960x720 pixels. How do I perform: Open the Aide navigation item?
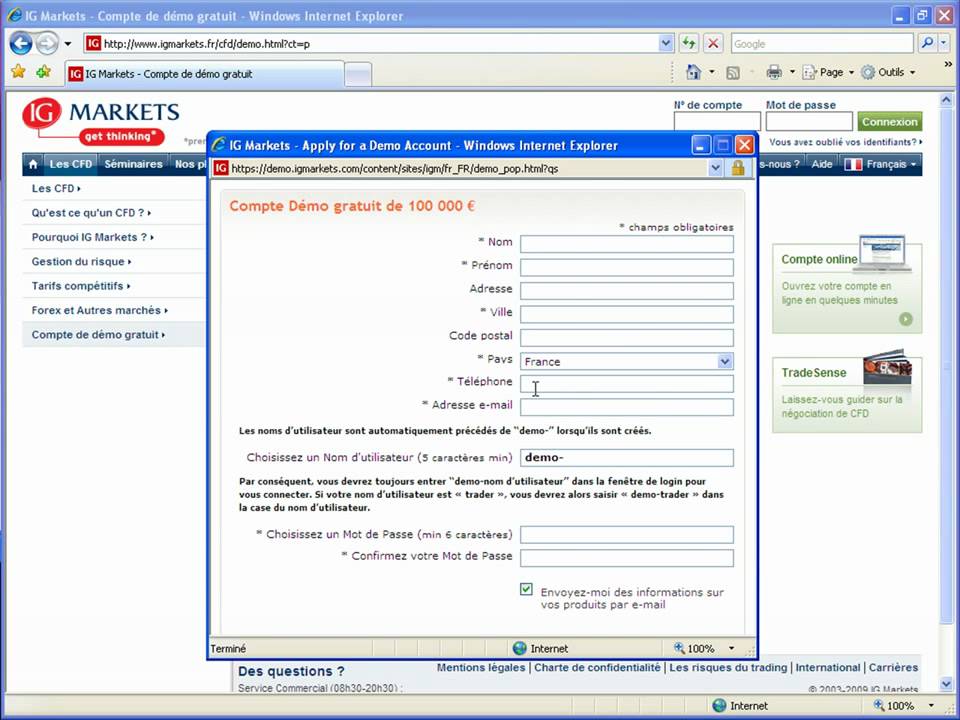[822, 164]
